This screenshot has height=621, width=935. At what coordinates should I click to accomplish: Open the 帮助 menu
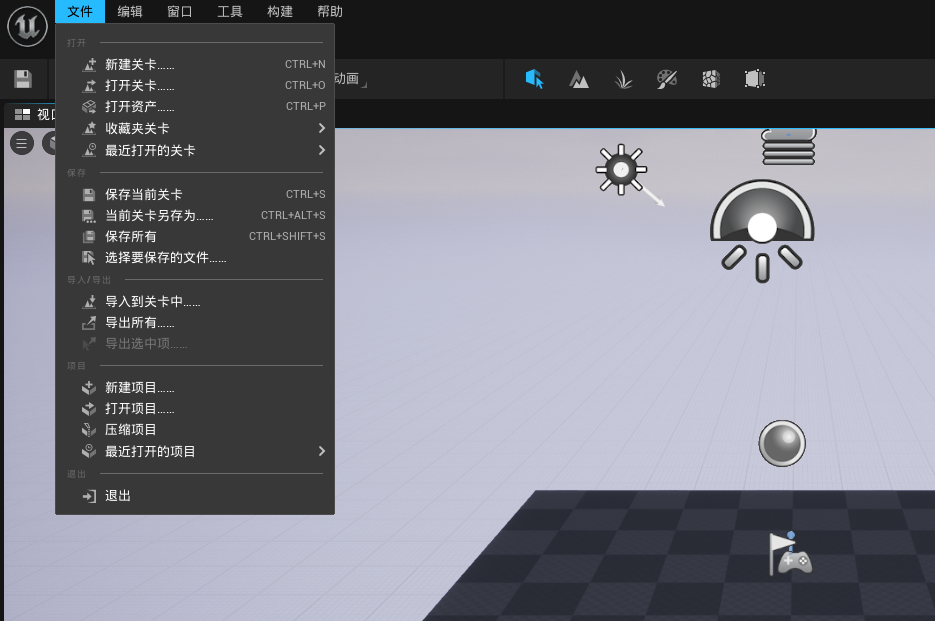coord(330,11)
